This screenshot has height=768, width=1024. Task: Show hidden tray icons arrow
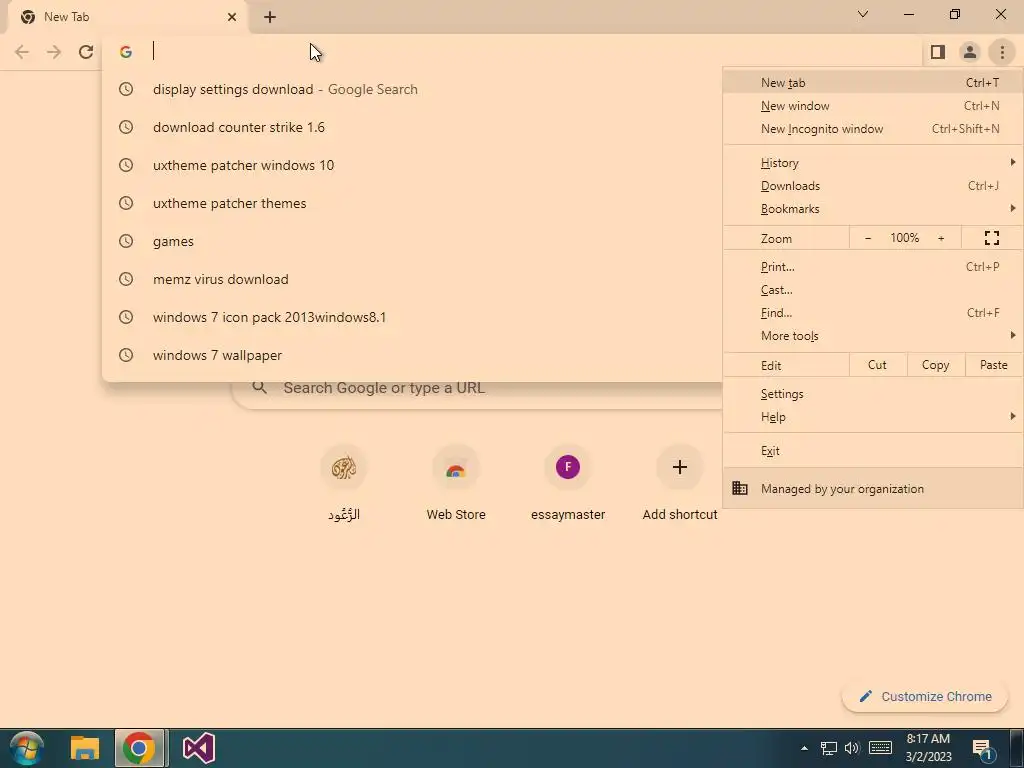pos(805,748)
